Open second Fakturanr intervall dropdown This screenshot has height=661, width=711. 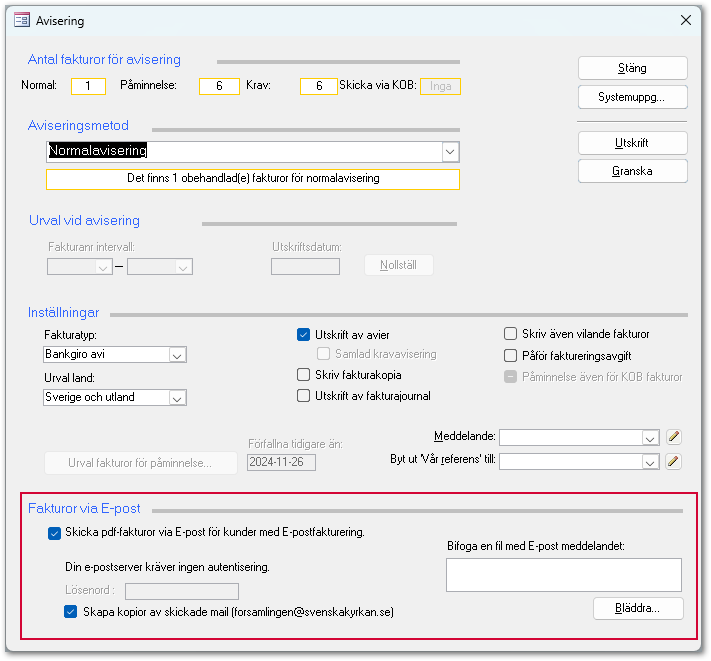[x=183, y=267]
